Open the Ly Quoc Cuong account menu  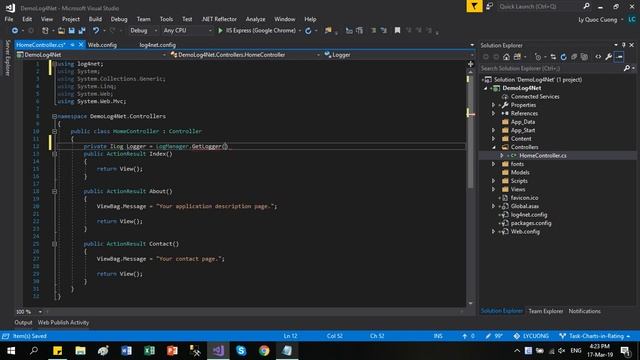[x=600, y=20]
